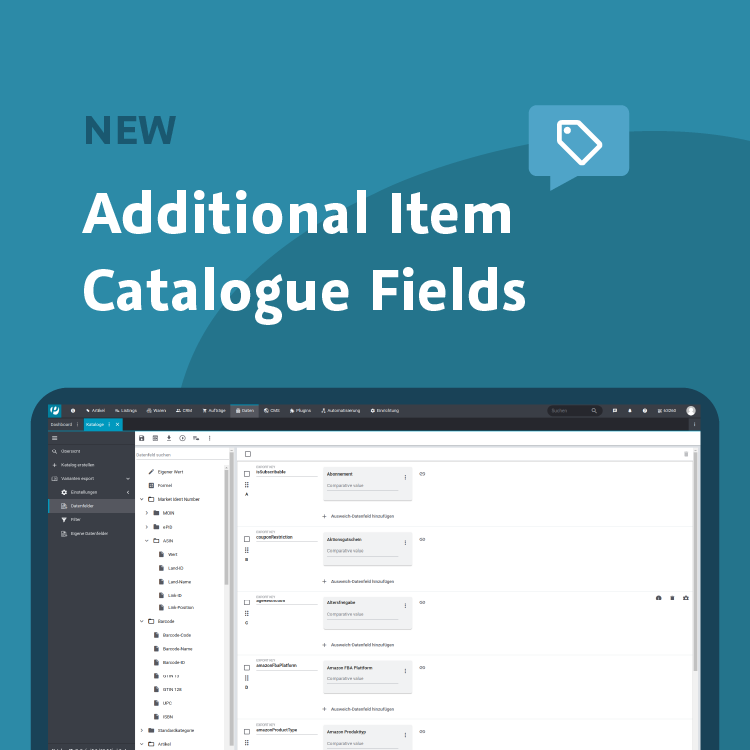This screenshot has width=750, height=750.
Task: Click the magnifier icon in top search bar
Action: click(x=594, y=410)
